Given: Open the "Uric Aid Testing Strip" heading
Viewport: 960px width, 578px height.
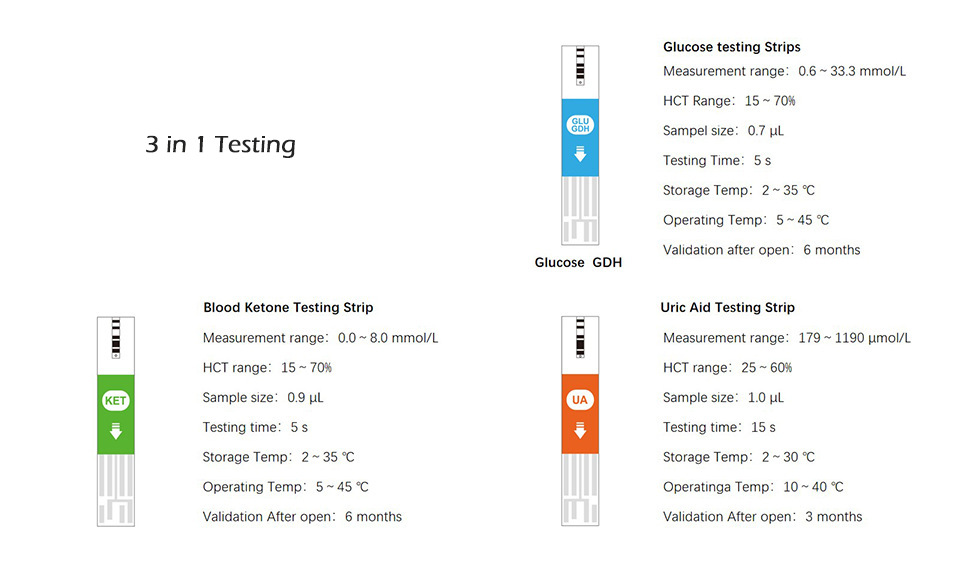Looking at the screenshot, I should point(727,308).
